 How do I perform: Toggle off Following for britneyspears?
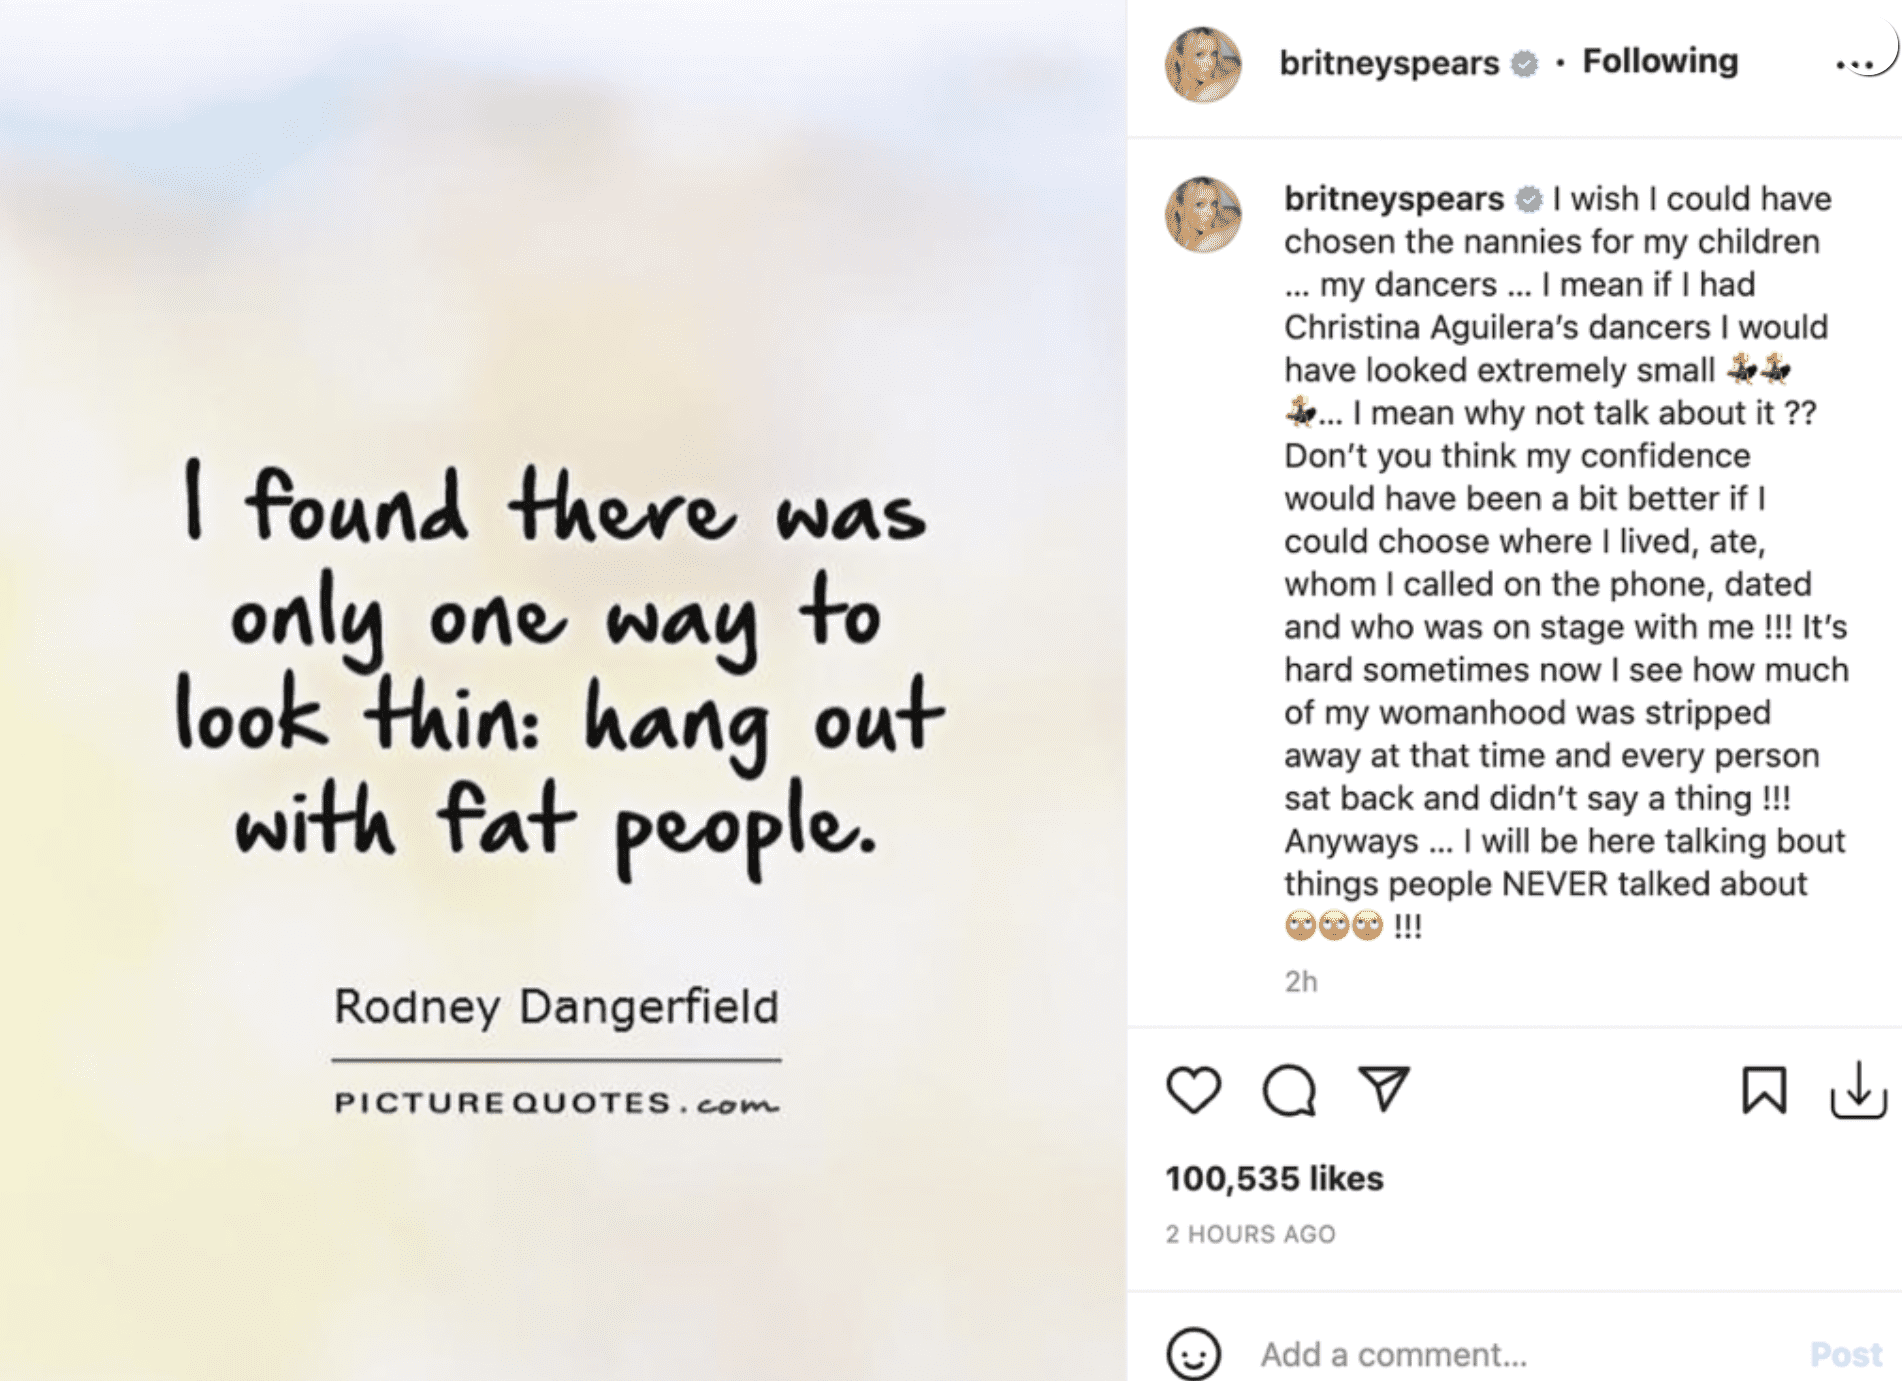(x=1660, y=62)
